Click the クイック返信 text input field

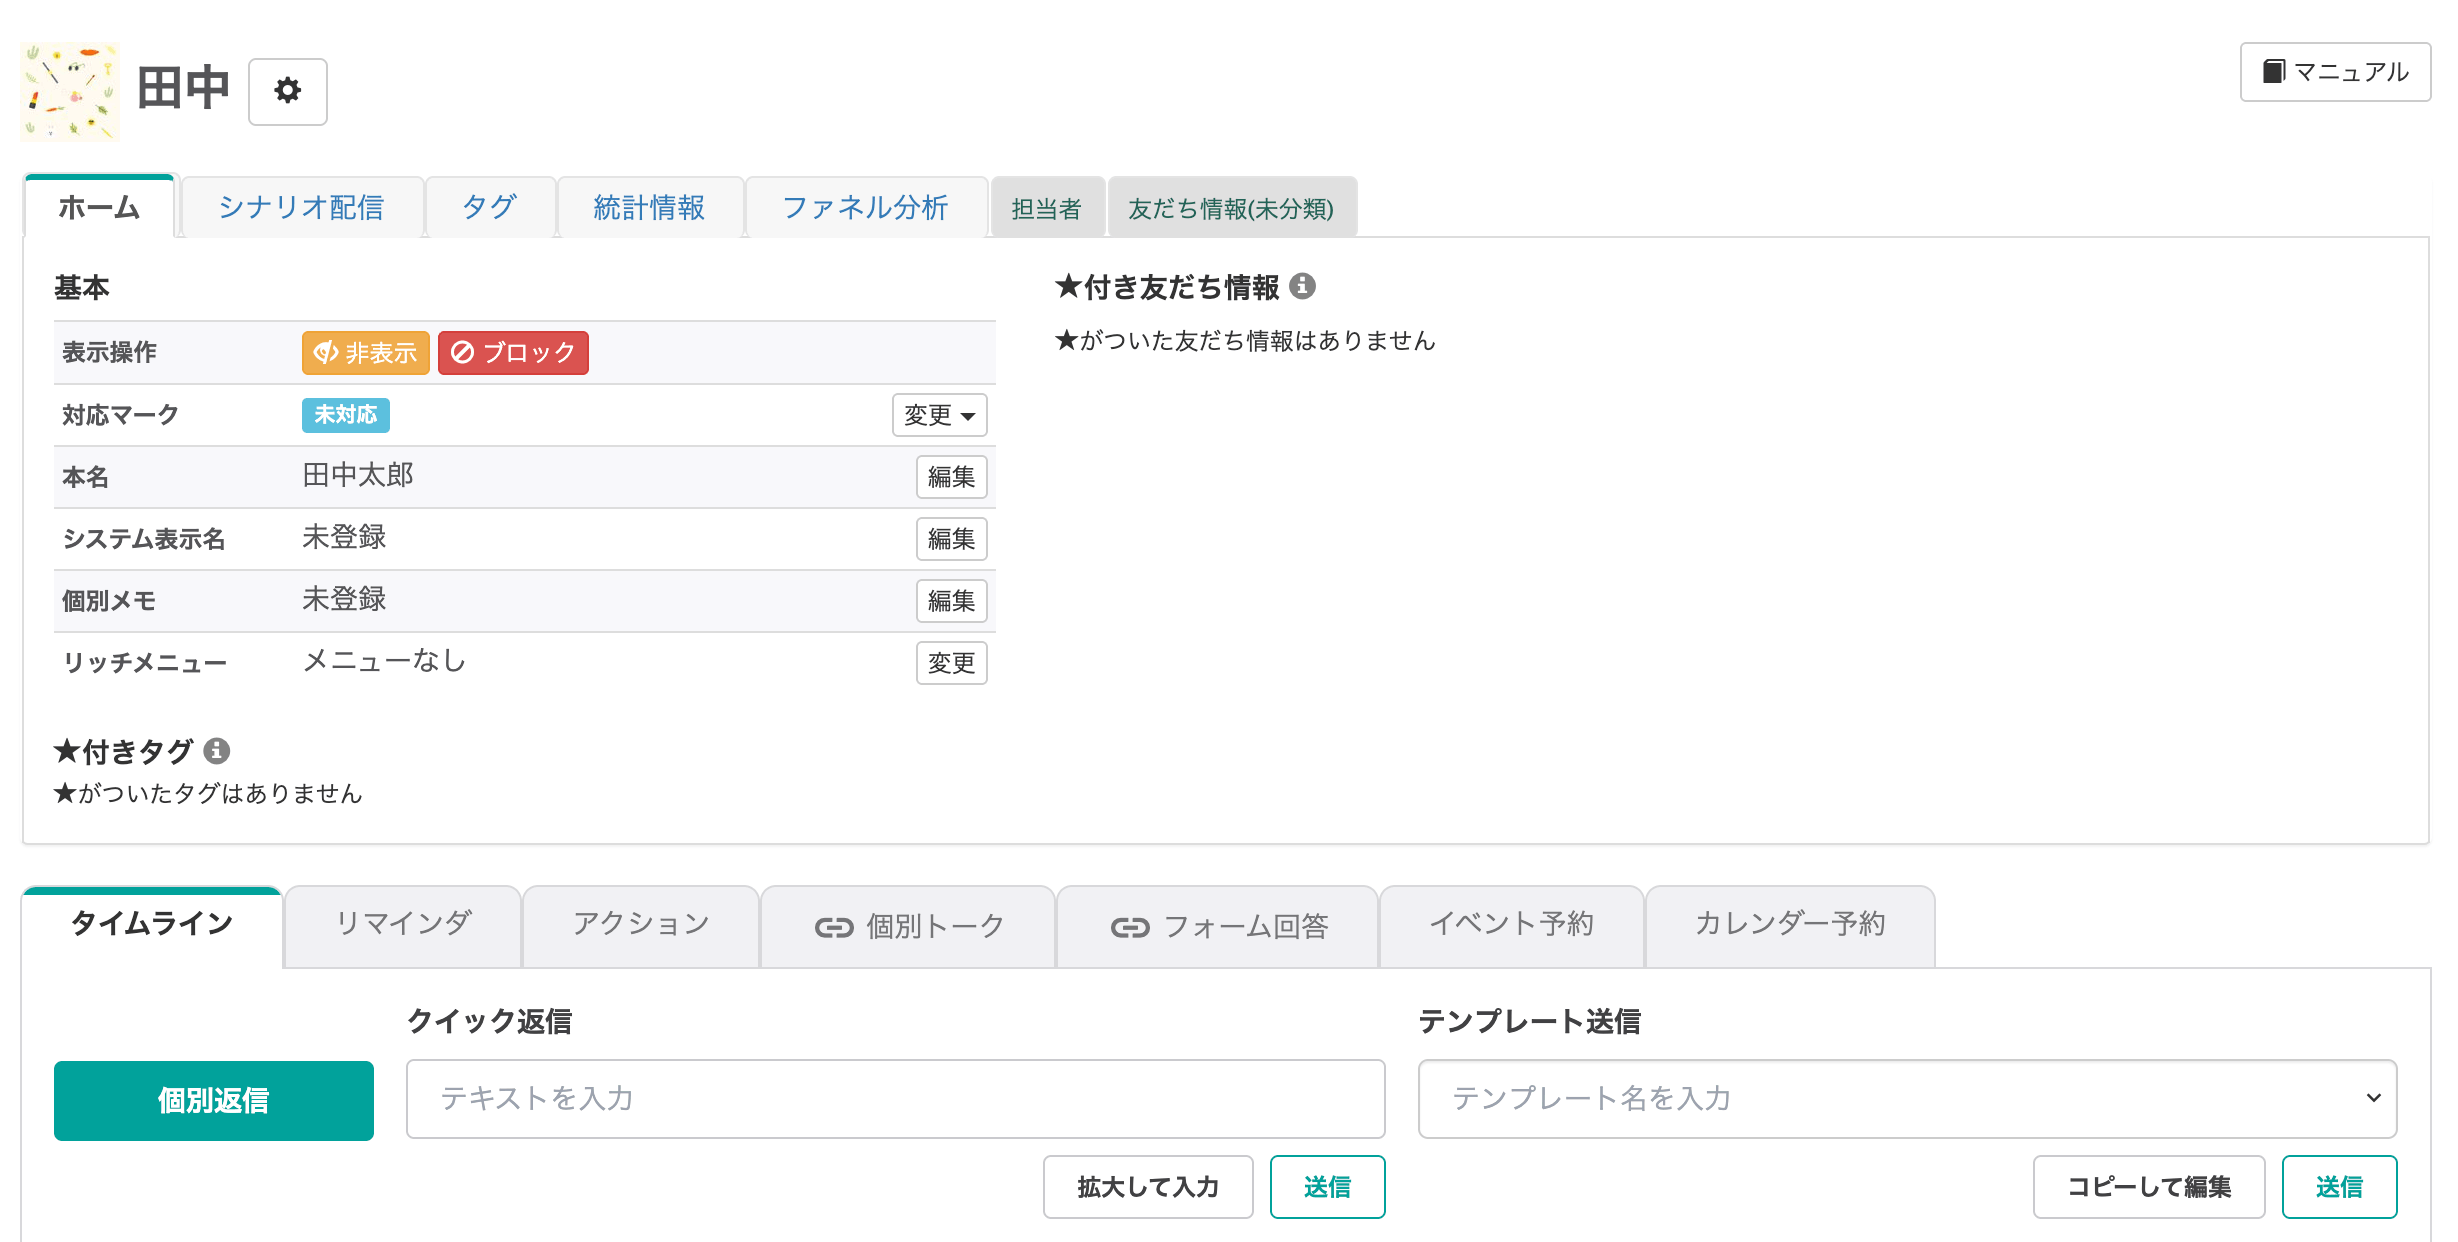895,1098
